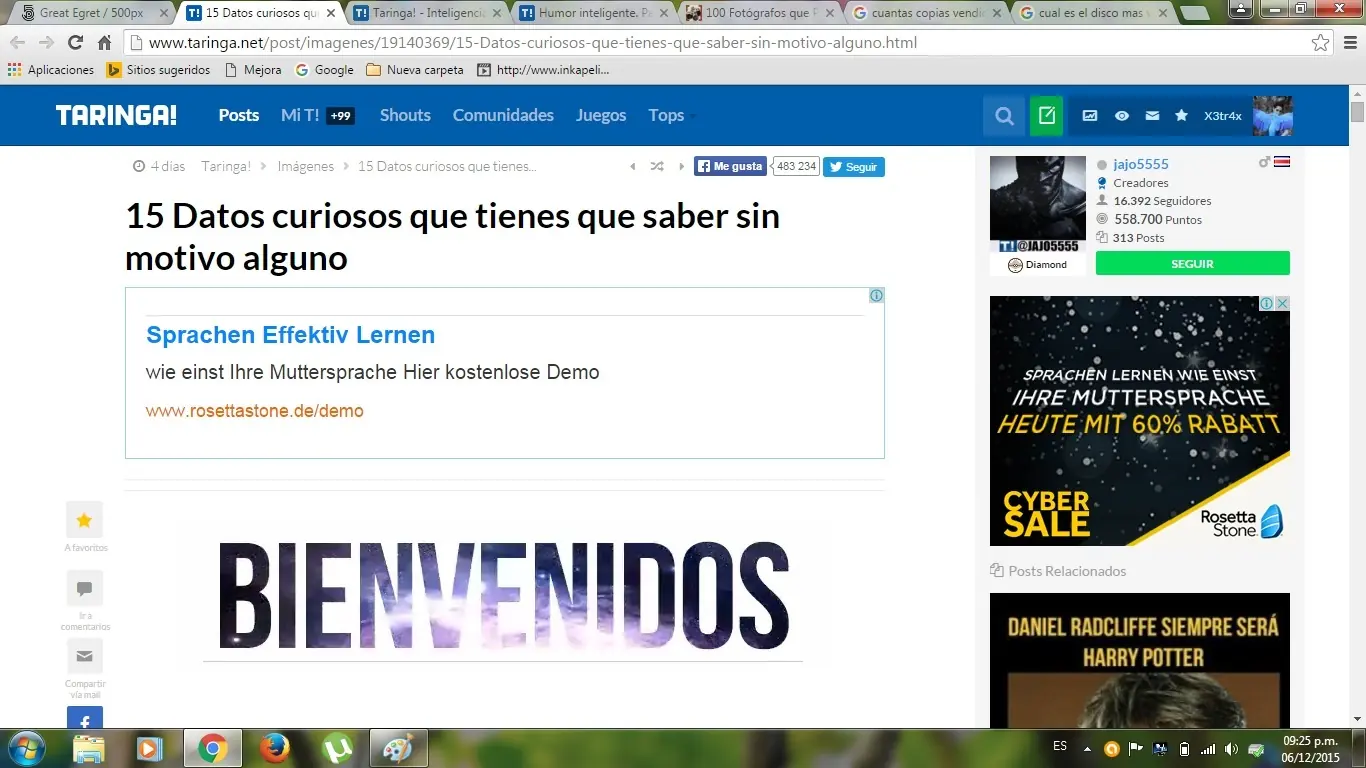Open File Explorer from taskbar
1366x768 pixels.
click(x=89, y=748)
